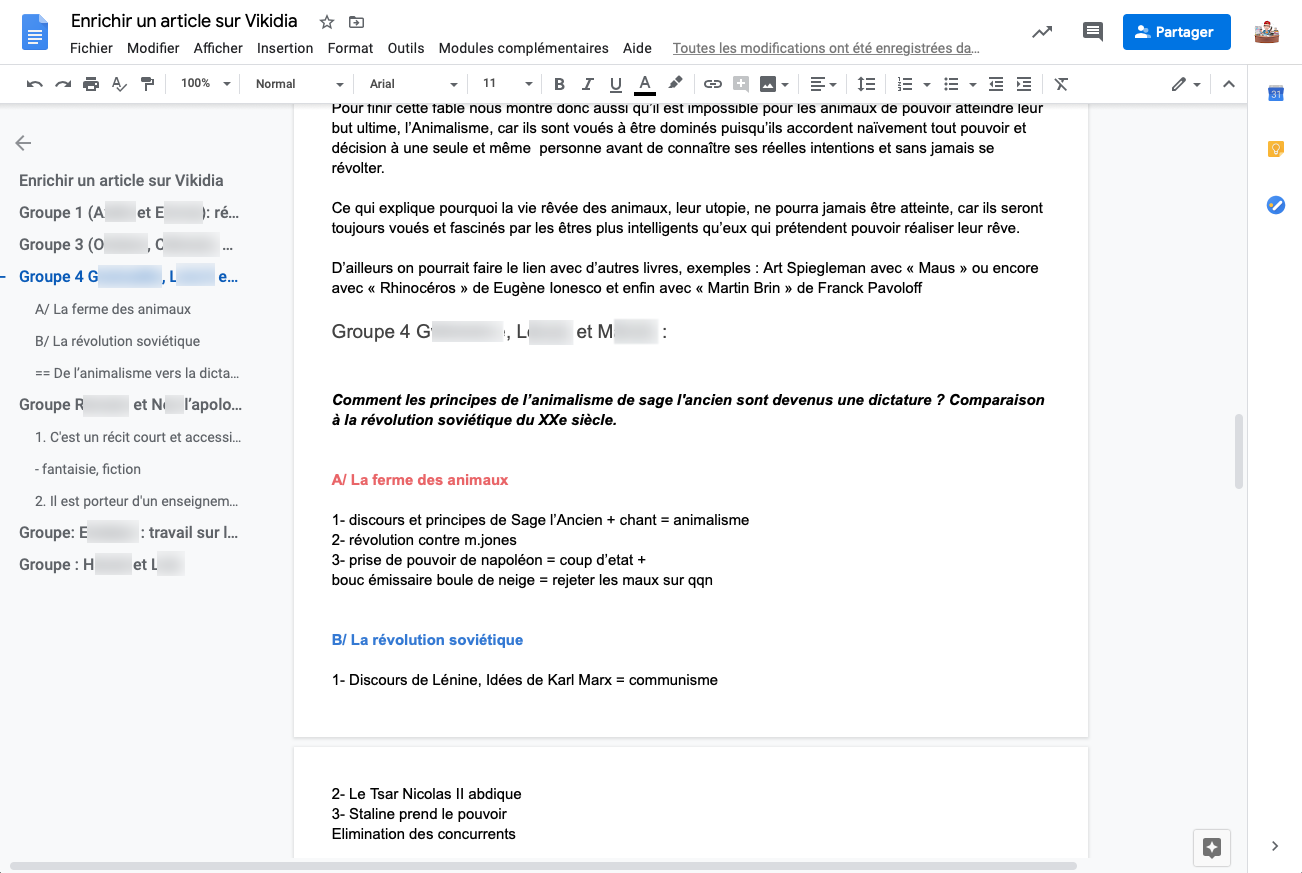Open the Arial font dropdown
The height and width of the screenshot is (873, 1302).
tap(413, 84)
